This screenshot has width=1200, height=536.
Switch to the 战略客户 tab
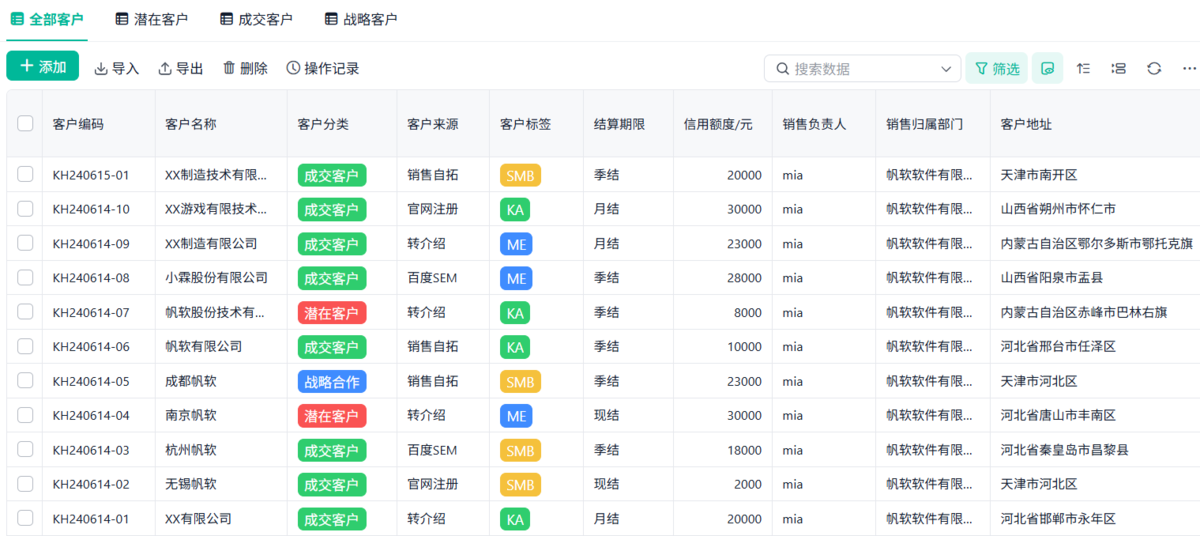click(361, 19)
